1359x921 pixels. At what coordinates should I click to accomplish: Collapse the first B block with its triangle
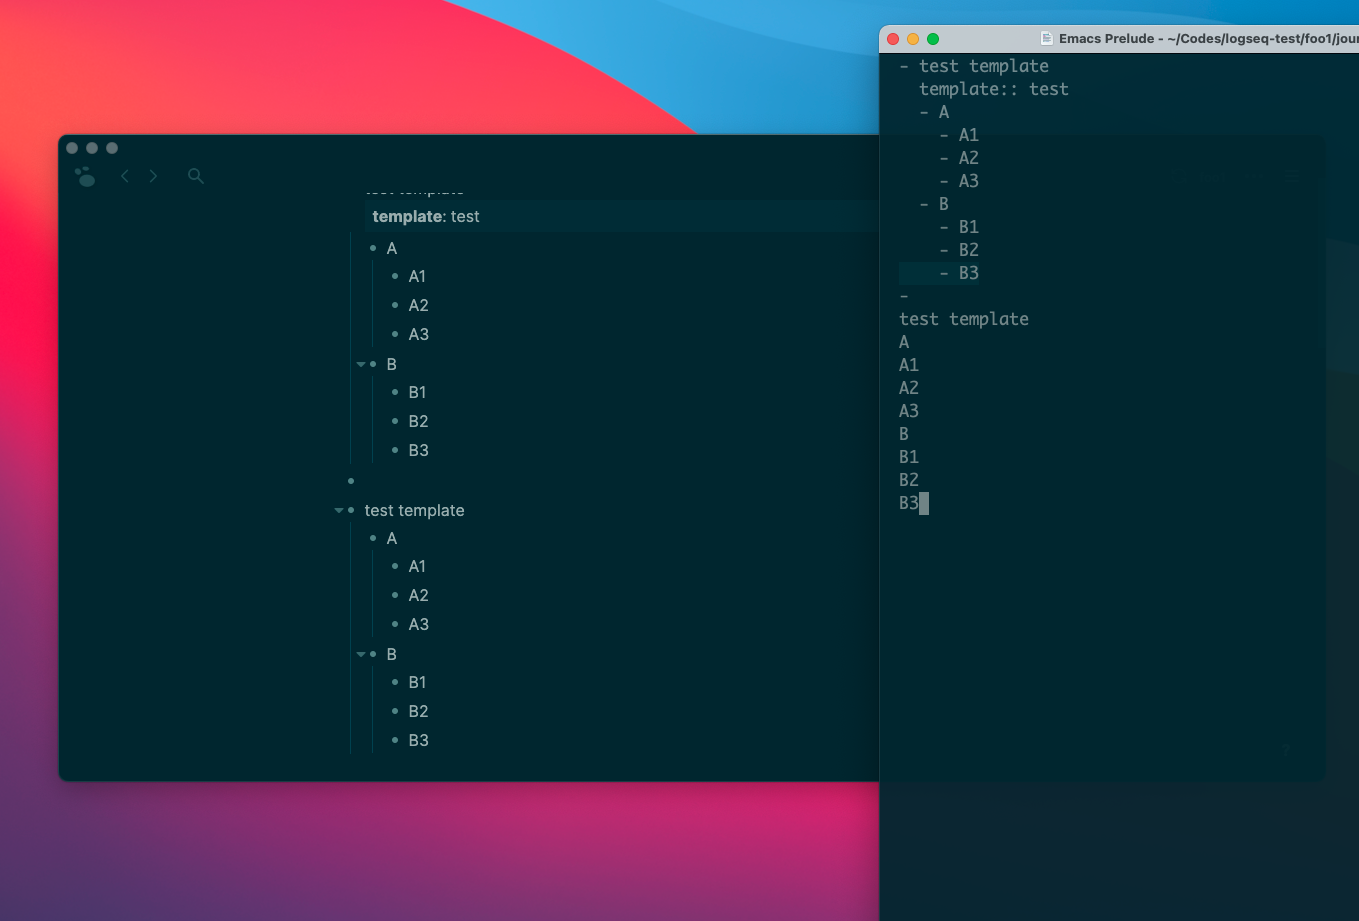click(x=361, y=364)
